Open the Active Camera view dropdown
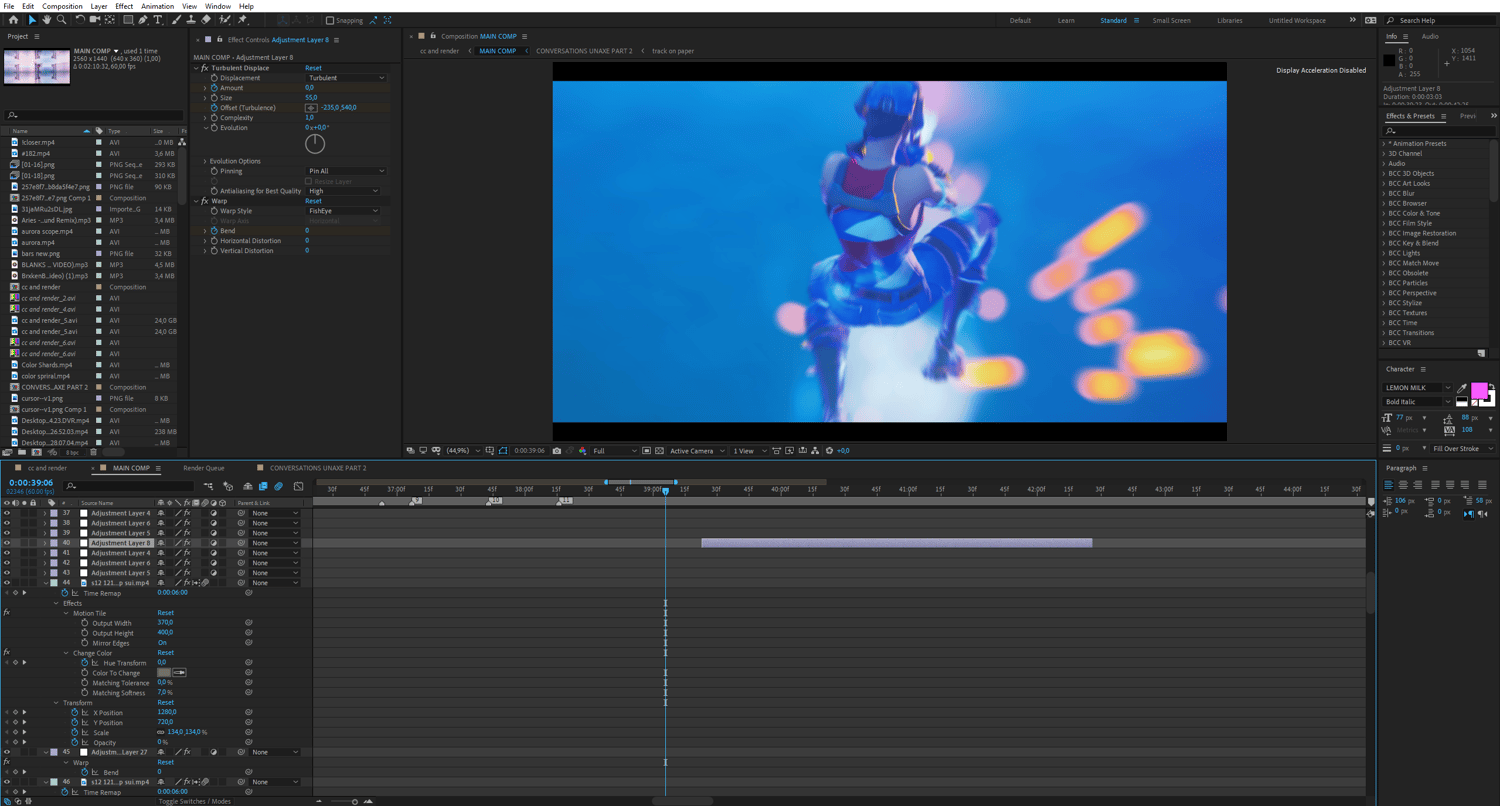The image size is (1500, 806). point(696,451)
